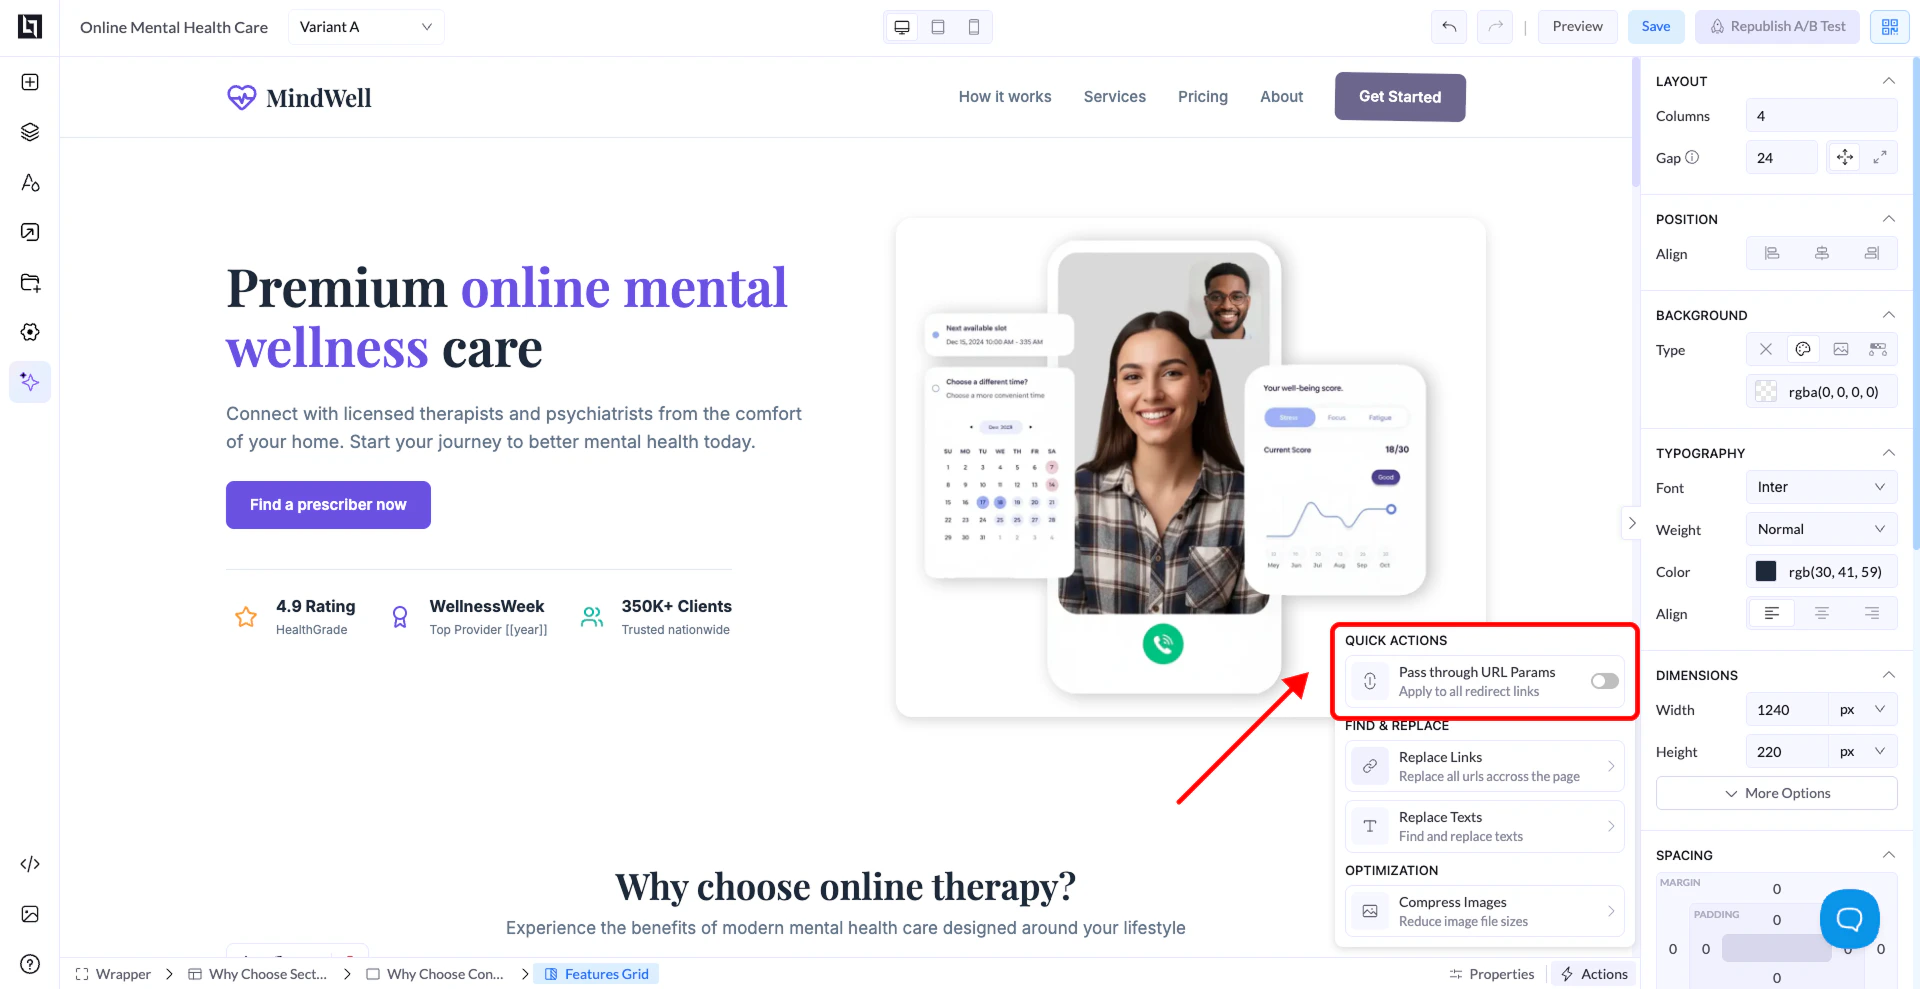
Task: Click the undo arrow icon
Action: 1449,27
